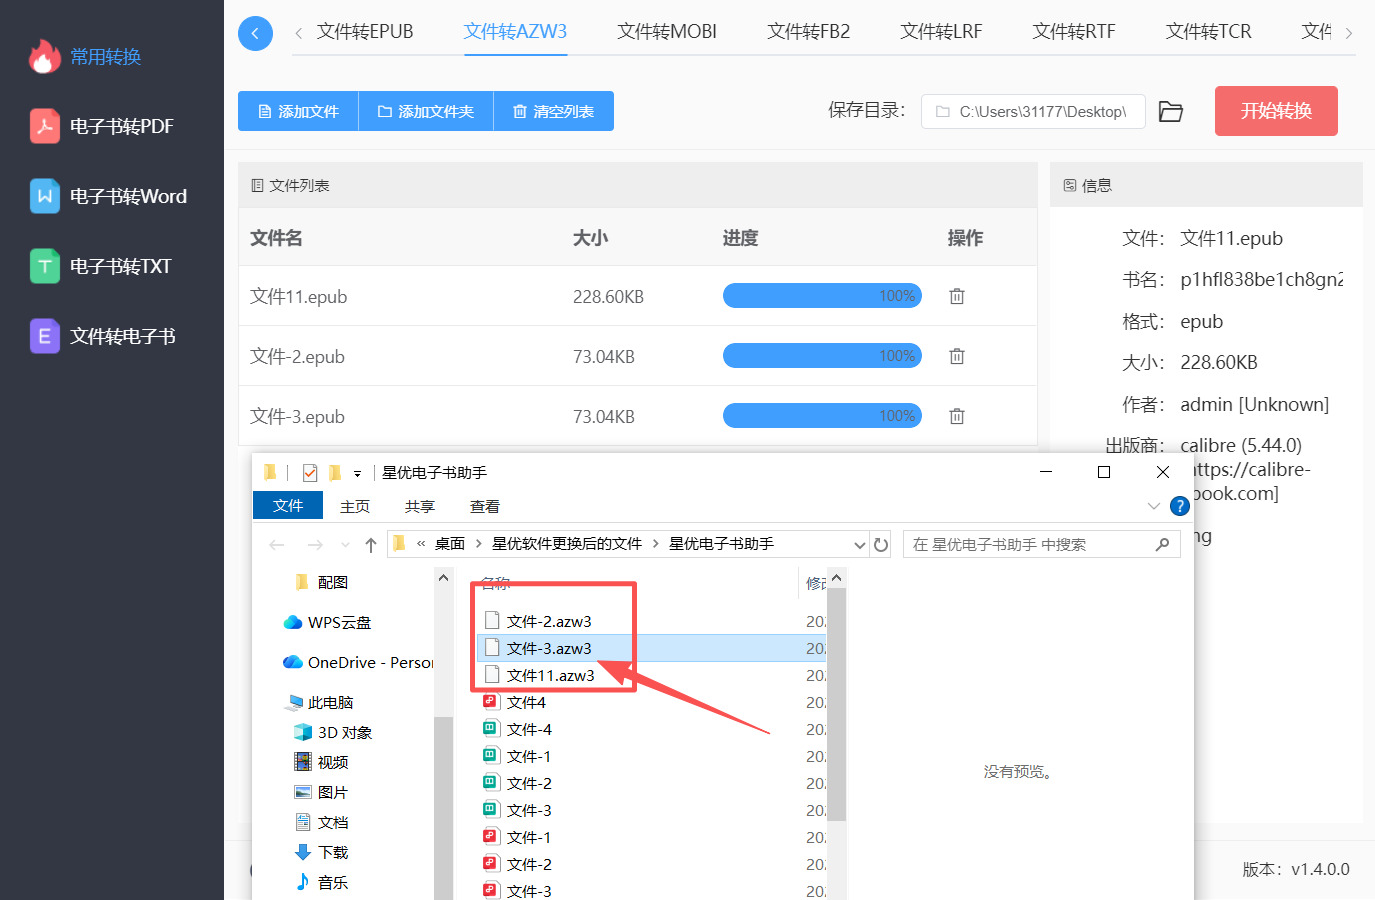Viewport: 1375px width, 900px height.
Task: Click the 添加文件 button
Action: [298, 111]
